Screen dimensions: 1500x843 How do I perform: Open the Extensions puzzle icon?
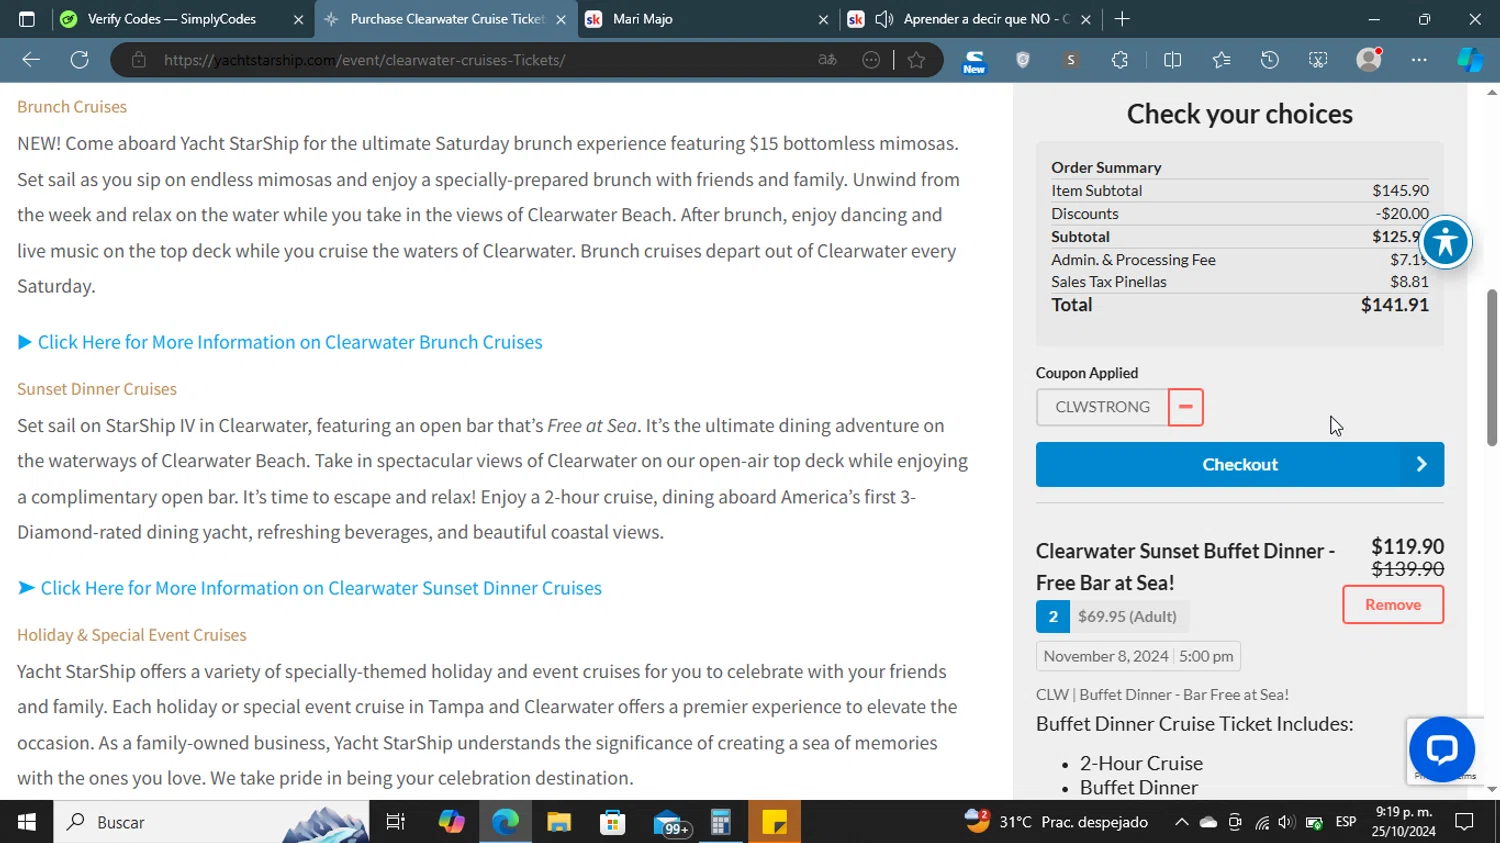tap(1120, 60)
